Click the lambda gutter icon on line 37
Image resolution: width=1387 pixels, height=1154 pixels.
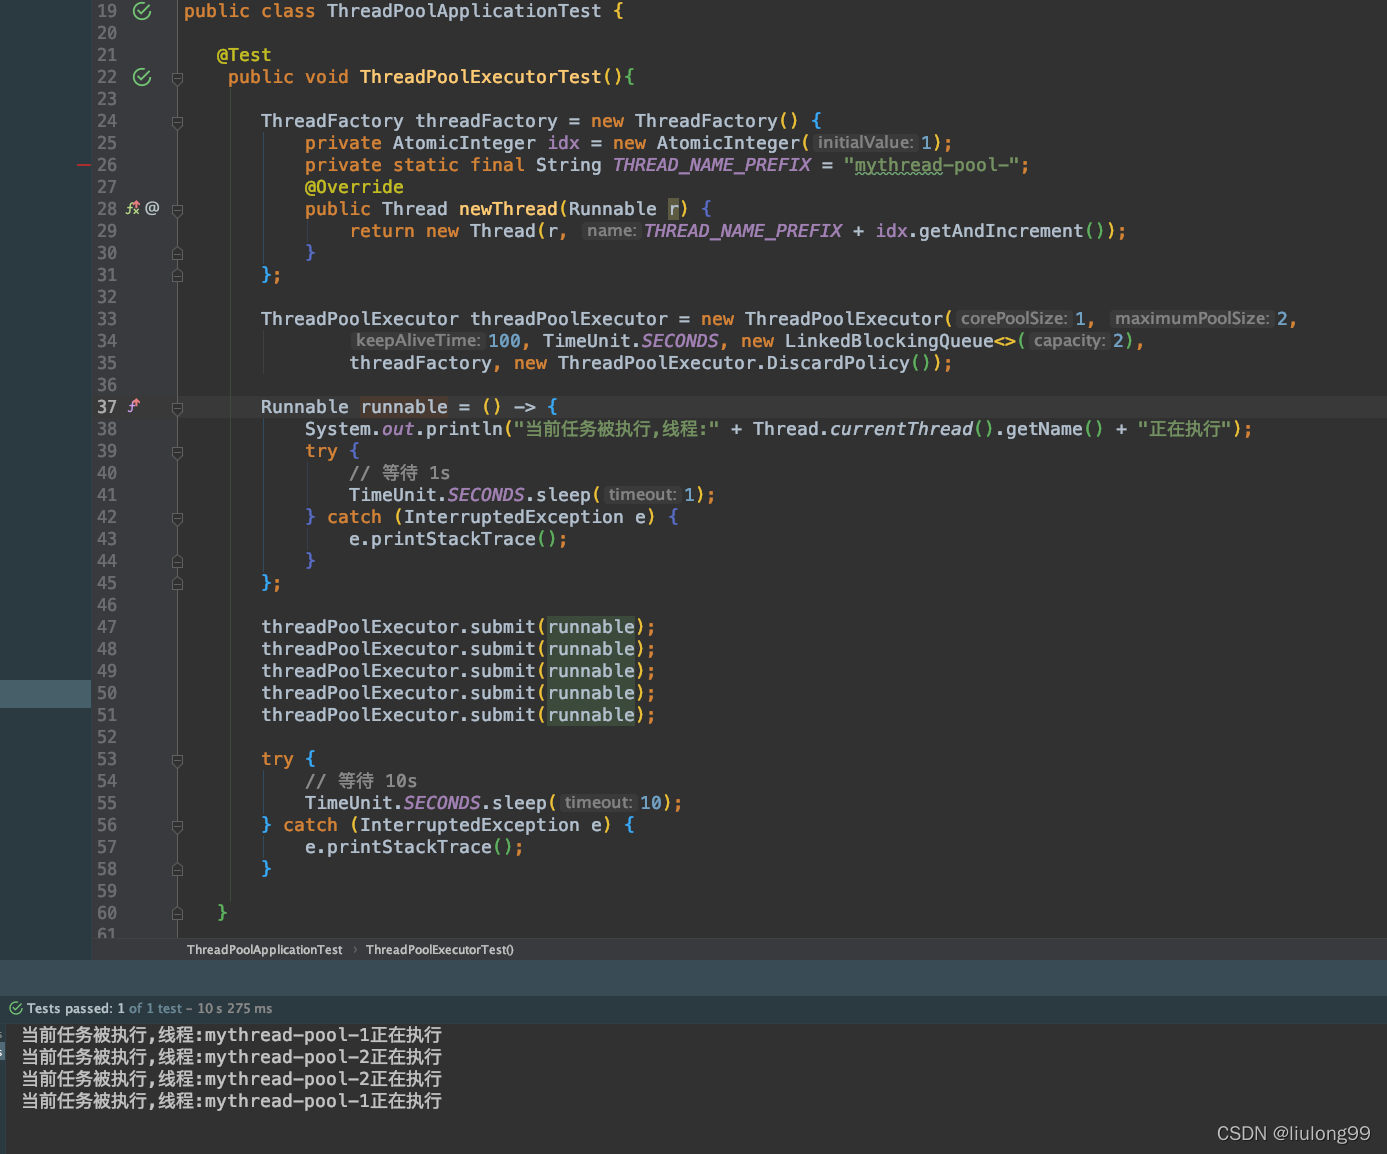coord(133,407)
